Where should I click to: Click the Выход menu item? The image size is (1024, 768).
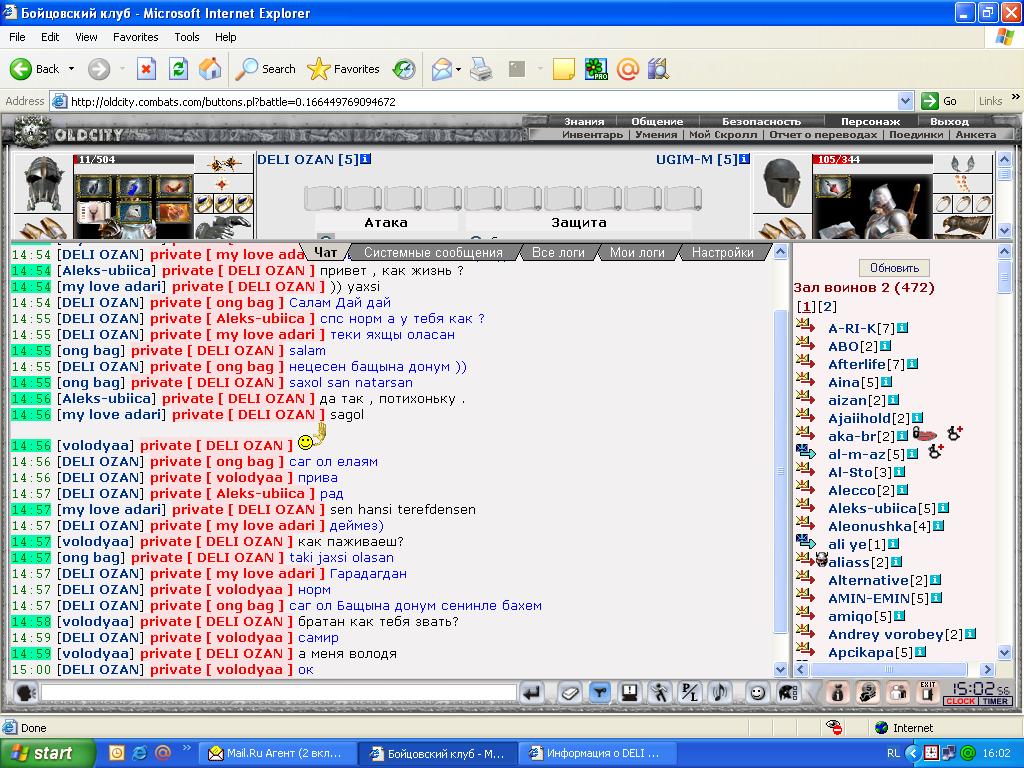click(x=949, y=121)
